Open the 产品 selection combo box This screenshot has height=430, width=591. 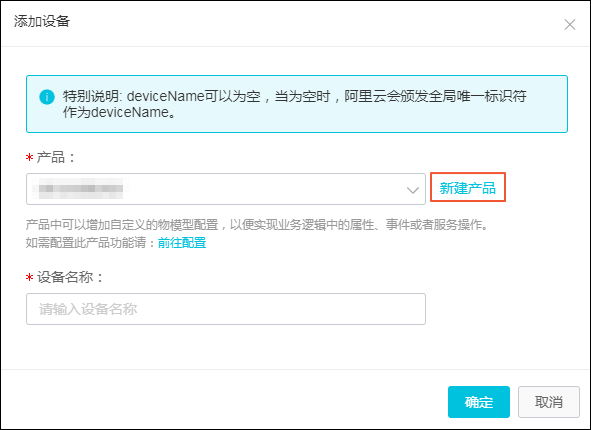(x=226, y=189)
